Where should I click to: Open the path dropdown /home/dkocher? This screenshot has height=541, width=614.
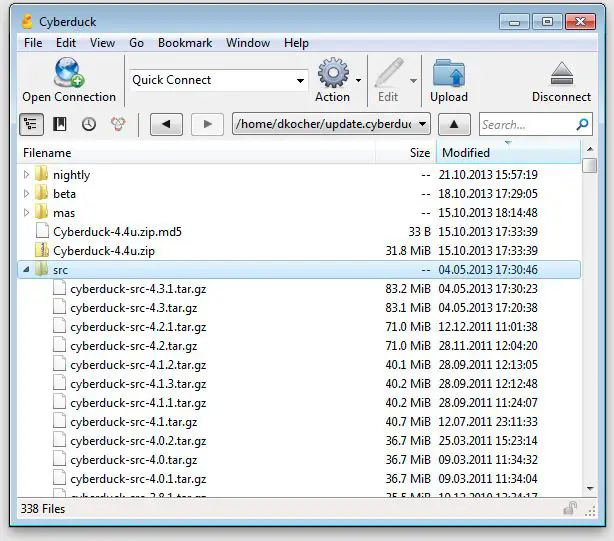pyautogui.click(x=423, y=124)
